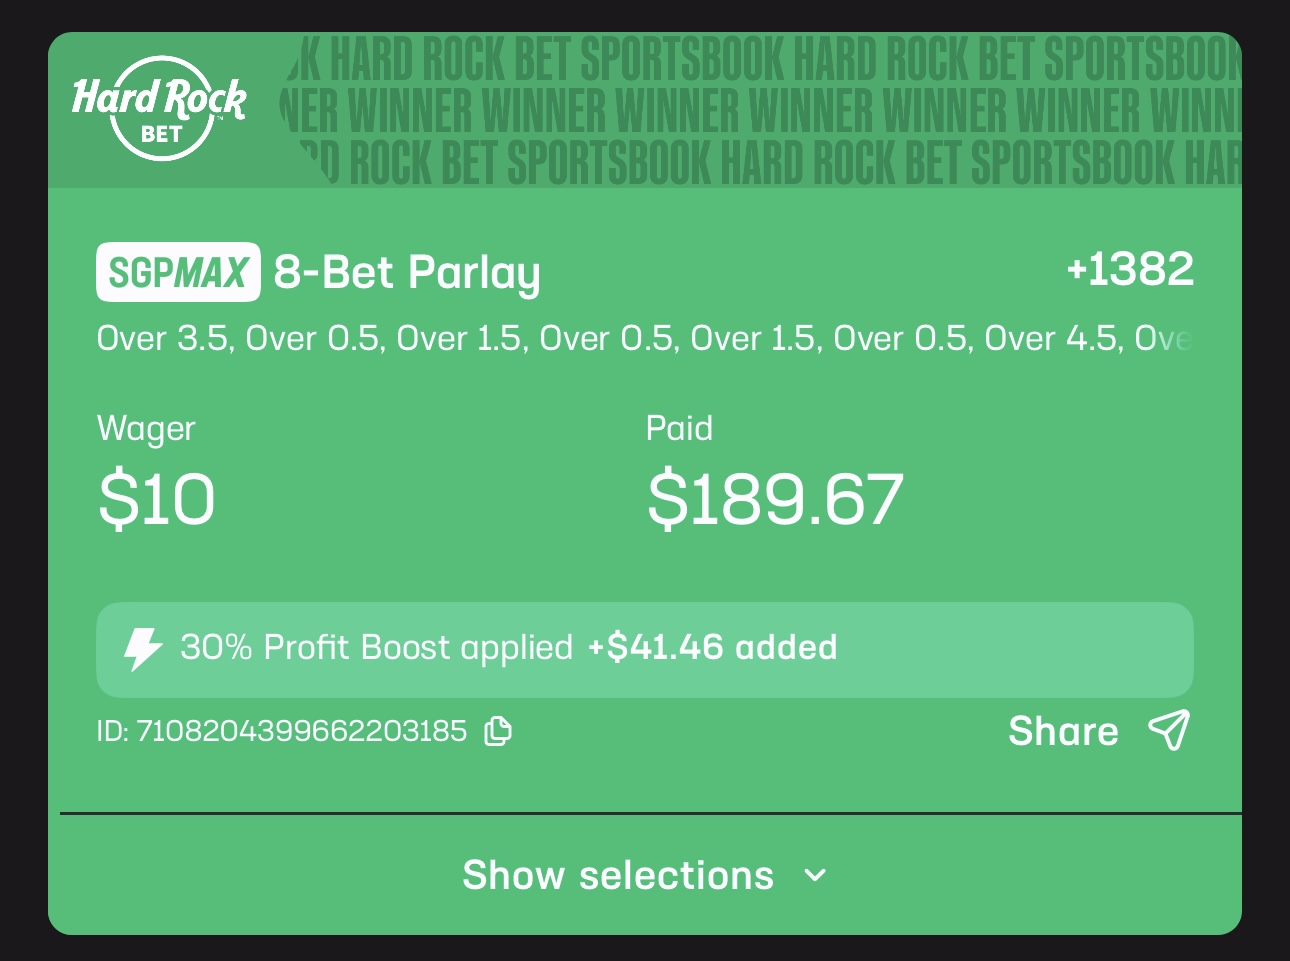The image size is (1290, 961).
Task: Click the Share label
Action: coord(1063,731)
